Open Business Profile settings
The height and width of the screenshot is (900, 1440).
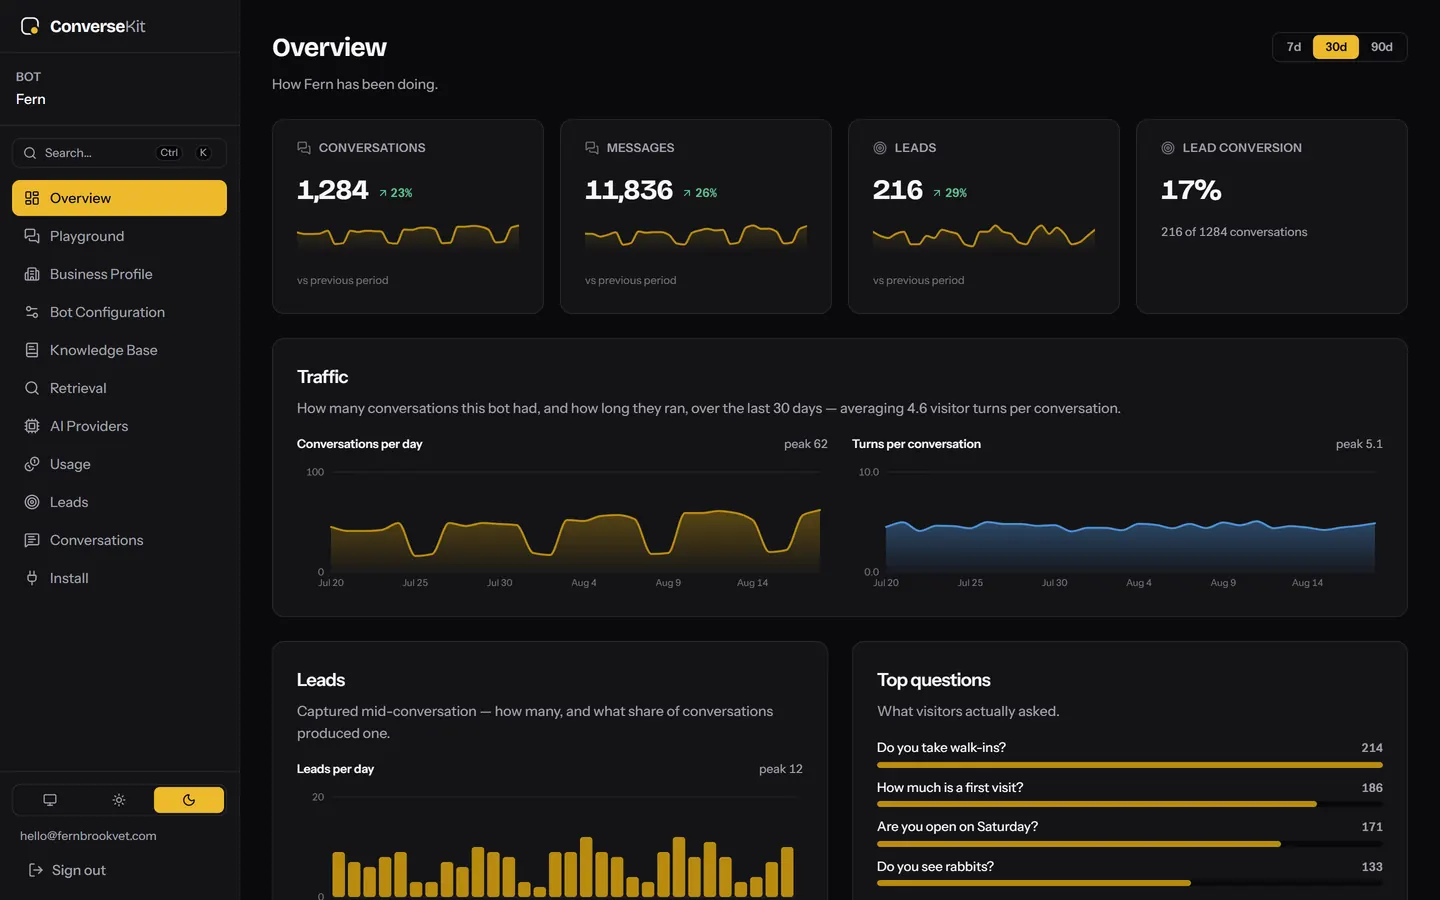(119, 274)
